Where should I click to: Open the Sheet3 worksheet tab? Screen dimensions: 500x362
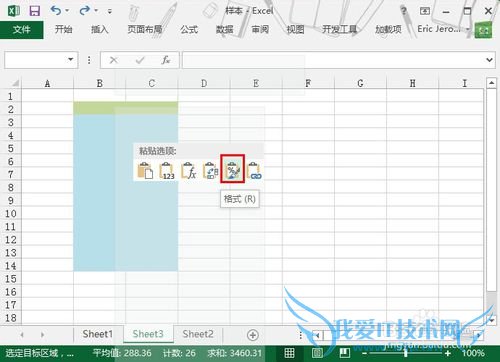pyautogui.click(x=148, y=334)
